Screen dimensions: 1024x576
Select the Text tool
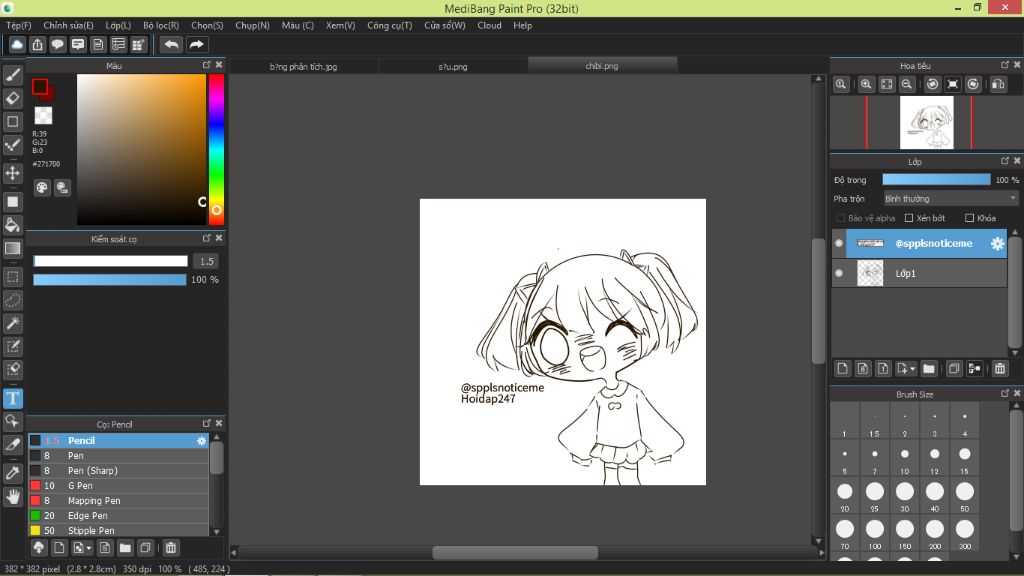(x=12, y=398)
